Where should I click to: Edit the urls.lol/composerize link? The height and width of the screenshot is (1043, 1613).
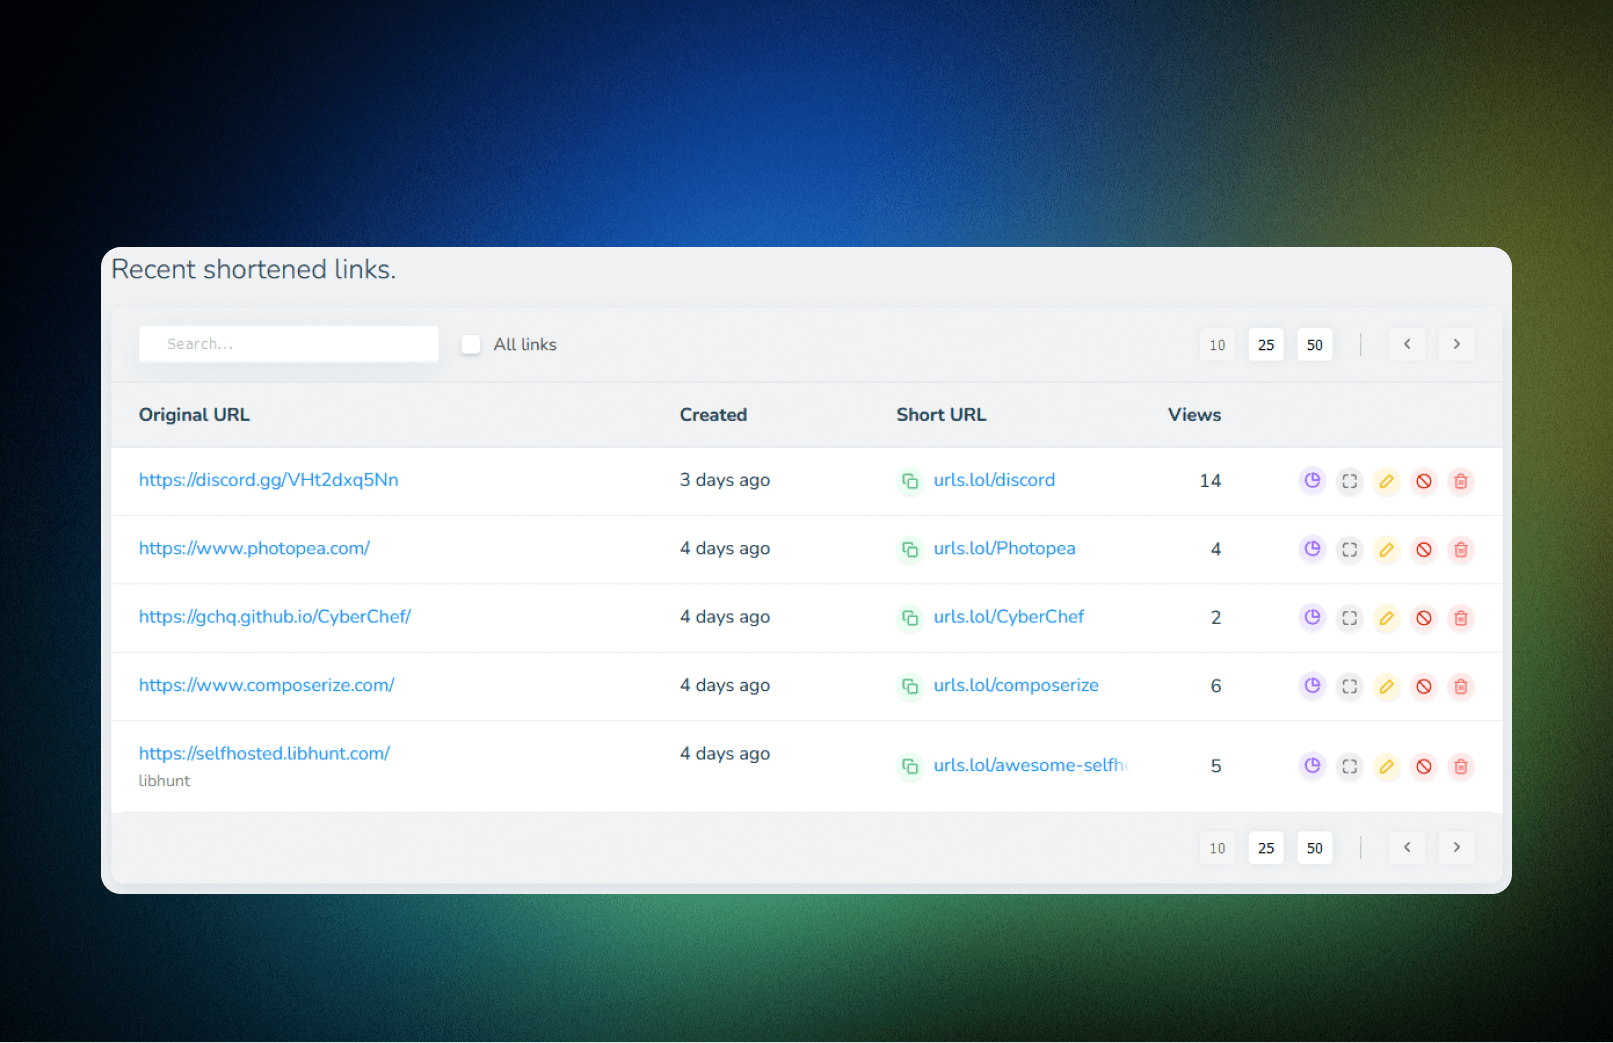[x=1386, y=686]
